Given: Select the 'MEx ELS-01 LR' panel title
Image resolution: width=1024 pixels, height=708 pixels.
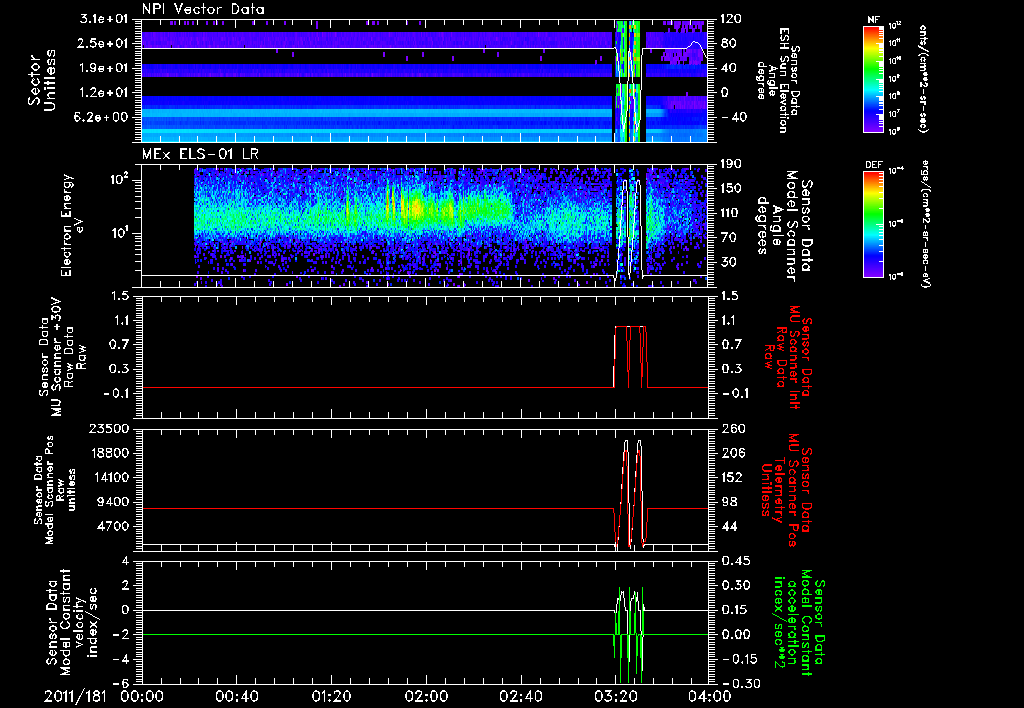Looking at the screenshot, I should [200, 155].
